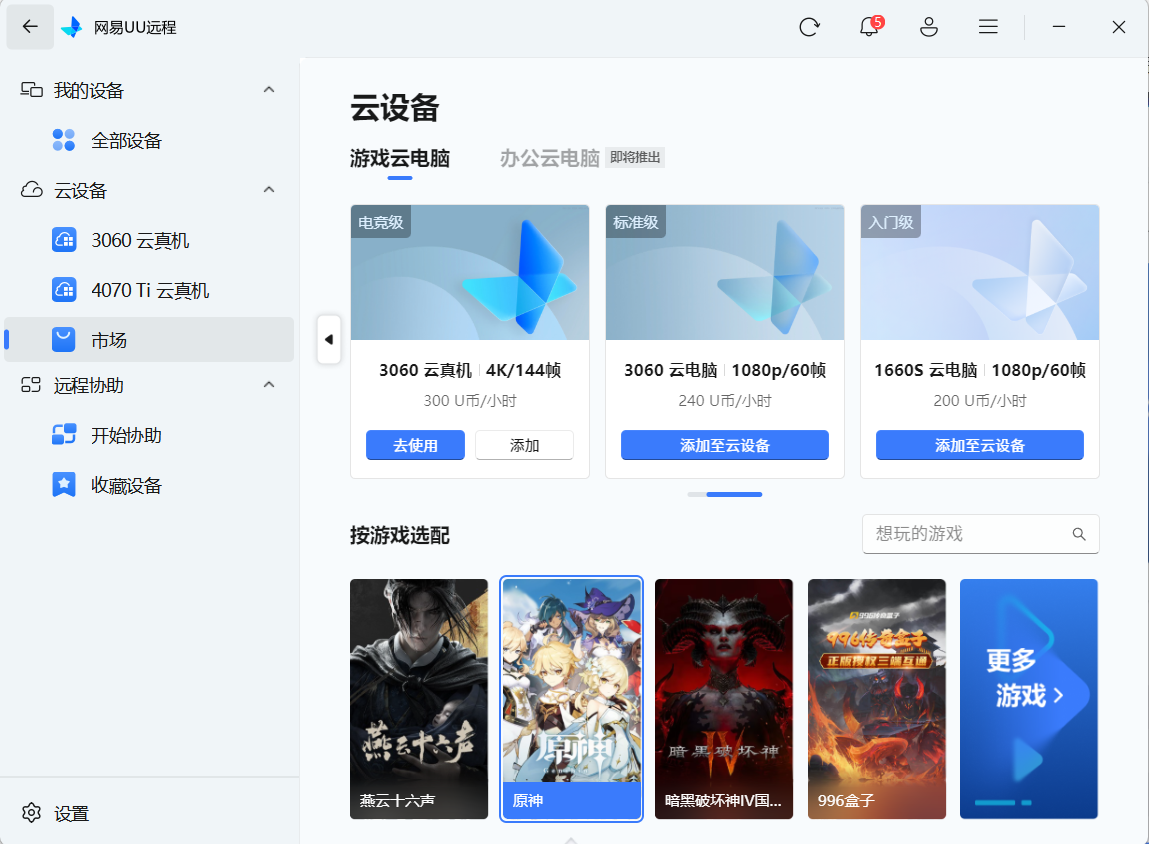The height and width of the screenshot is (844, 1149).
Task: Click the 远程协助 section icon
Action: pos(31,385)
